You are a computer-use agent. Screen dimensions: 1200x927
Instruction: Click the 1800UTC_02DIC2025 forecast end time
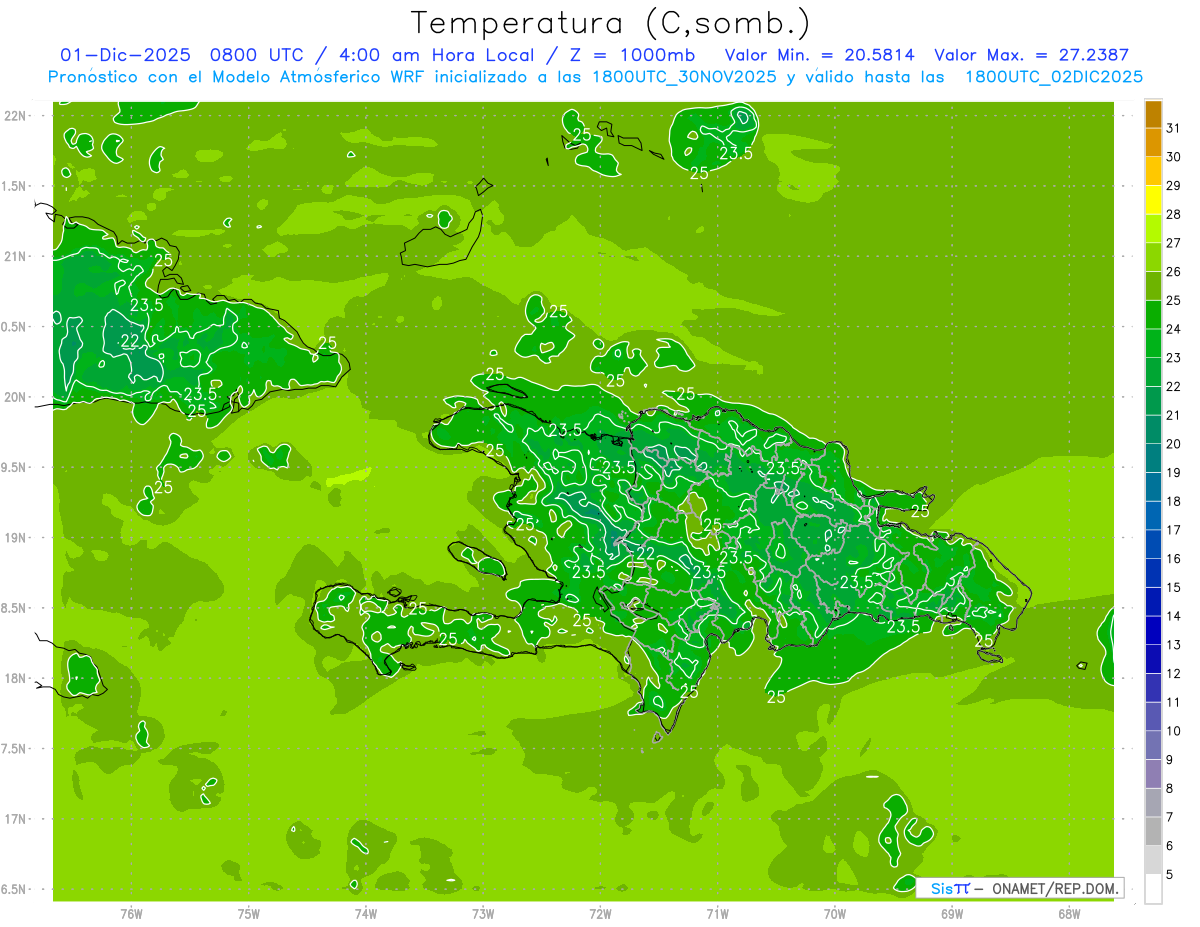point(1054,77)
